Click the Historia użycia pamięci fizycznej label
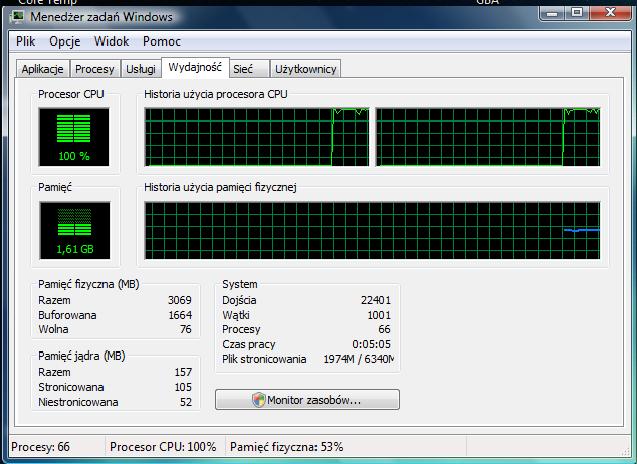Viewport: 637px width, 464px height. 220,187
